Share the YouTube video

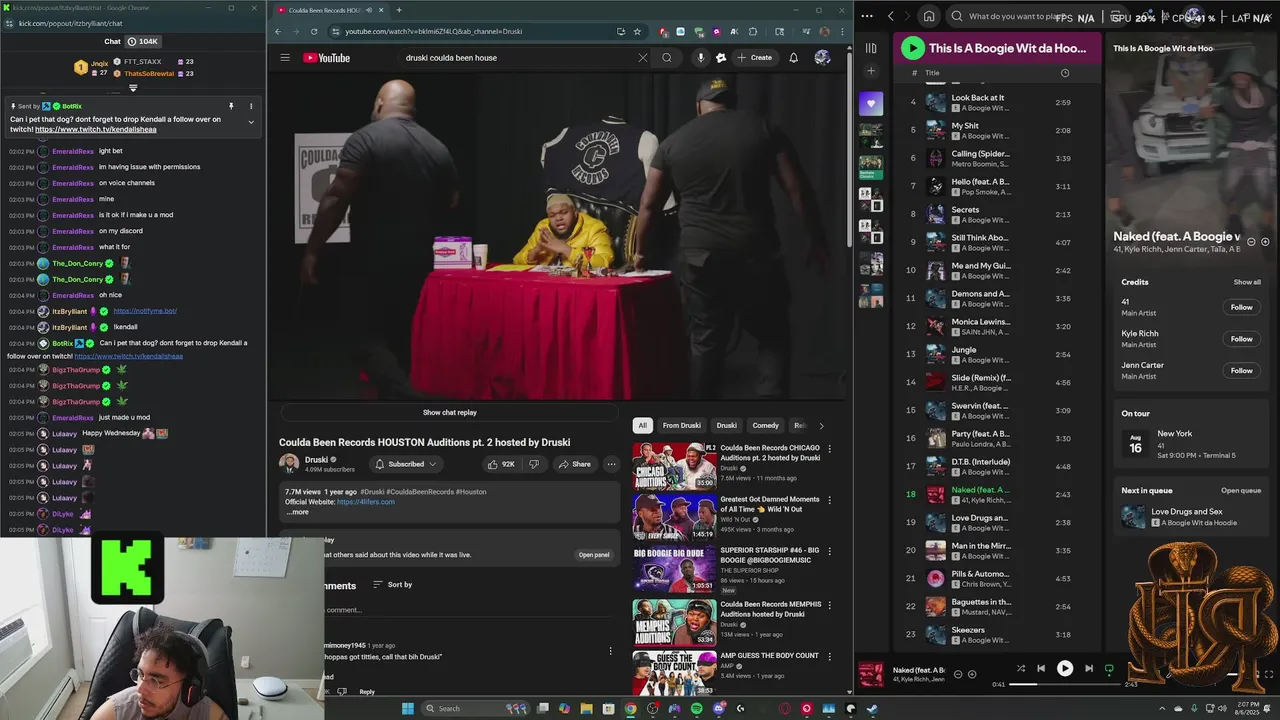[x=574, y=464]
